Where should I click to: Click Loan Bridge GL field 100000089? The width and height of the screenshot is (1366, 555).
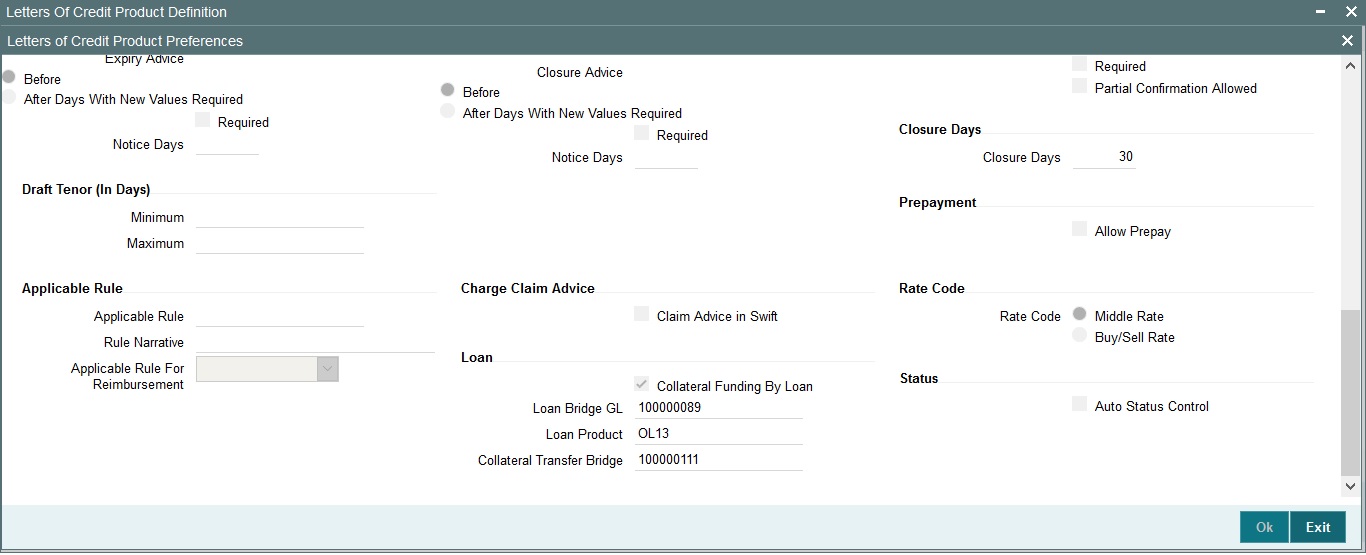click(x=719, y=408)
